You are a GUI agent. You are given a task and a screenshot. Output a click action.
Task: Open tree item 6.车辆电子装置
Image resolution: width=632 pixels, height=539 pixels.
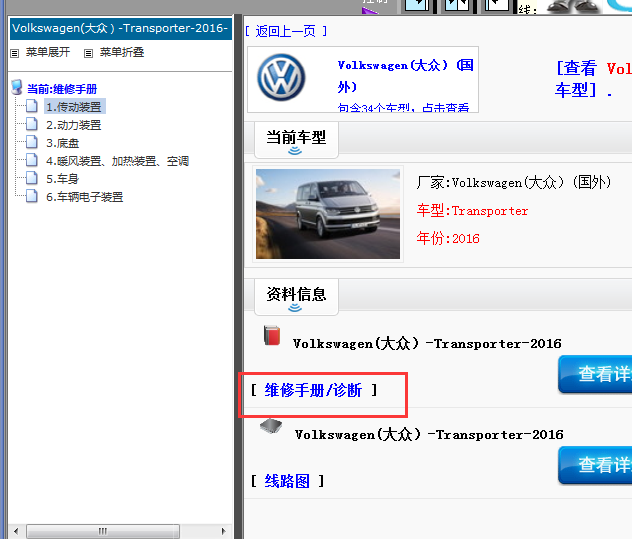tap(84, 197)
